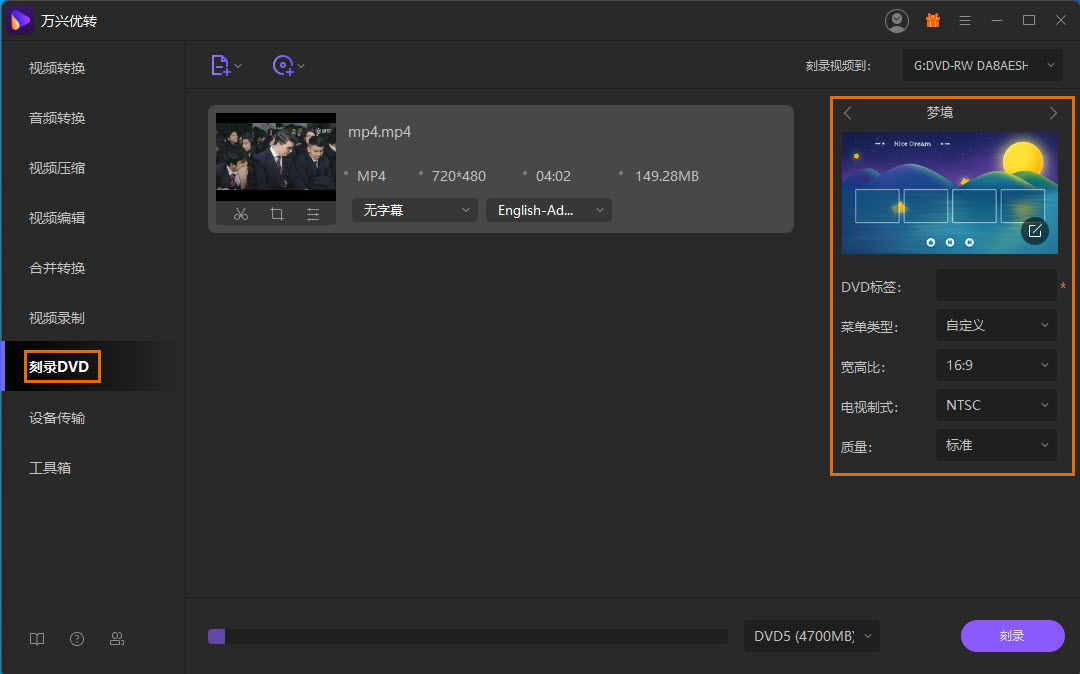Open the 宽高比 16:9 dropdown
The width and height of the screenshot is (1080, 674).
coord(996,365)
